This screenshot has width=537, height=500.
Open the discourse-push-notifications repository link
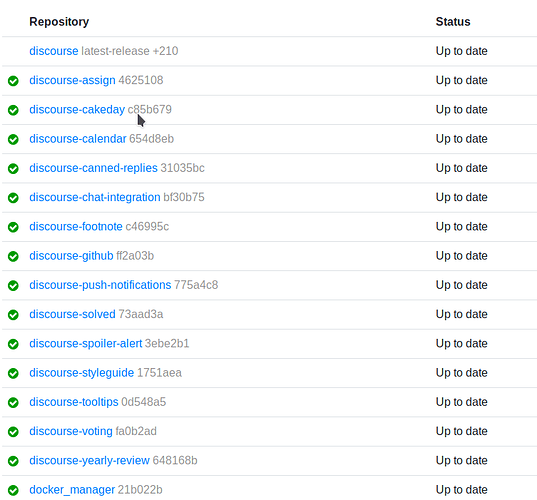[100, 285]
